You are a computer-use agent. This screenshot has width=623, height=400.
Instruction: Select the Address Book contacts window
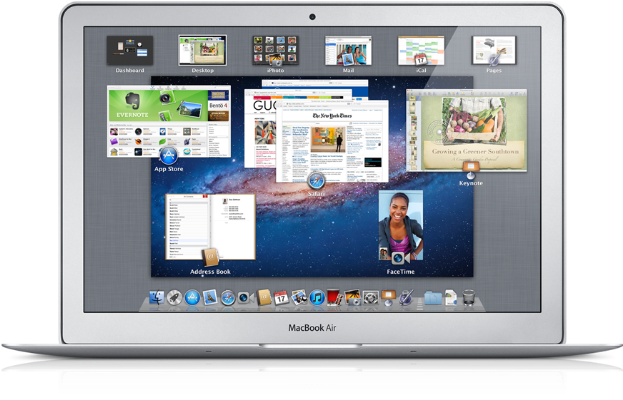coord(211,227)
